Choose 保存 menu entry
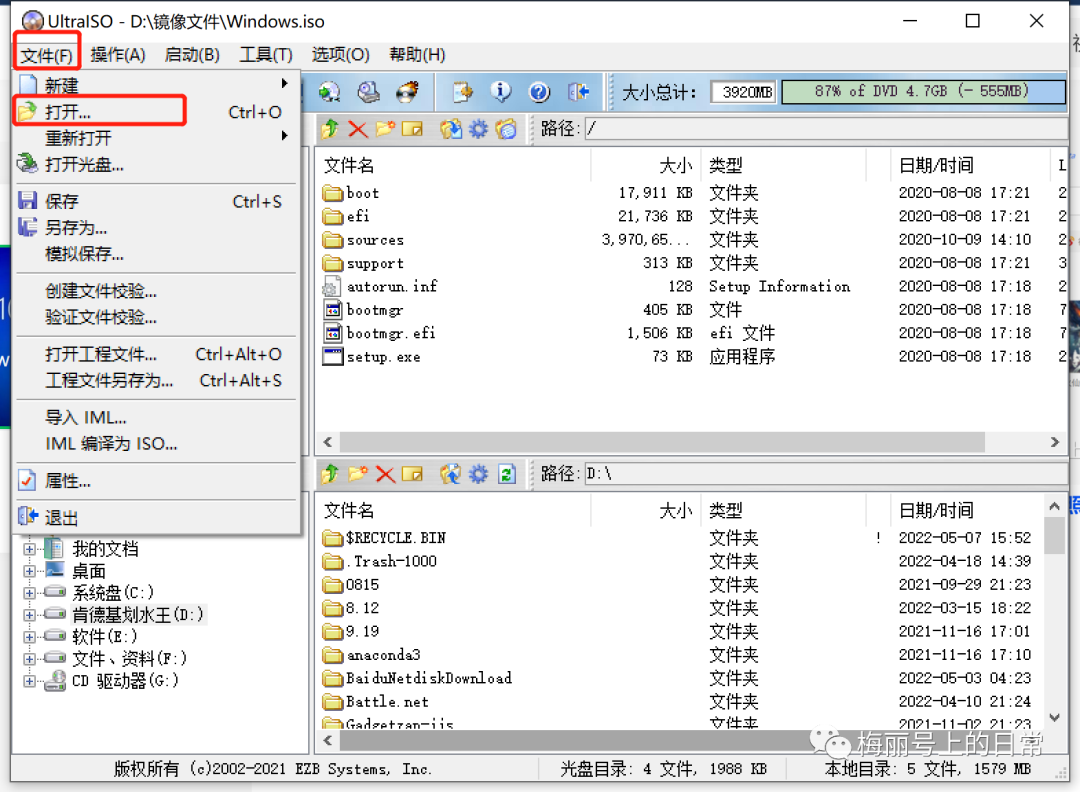1080x792 pixels. (x=156, y=201)
